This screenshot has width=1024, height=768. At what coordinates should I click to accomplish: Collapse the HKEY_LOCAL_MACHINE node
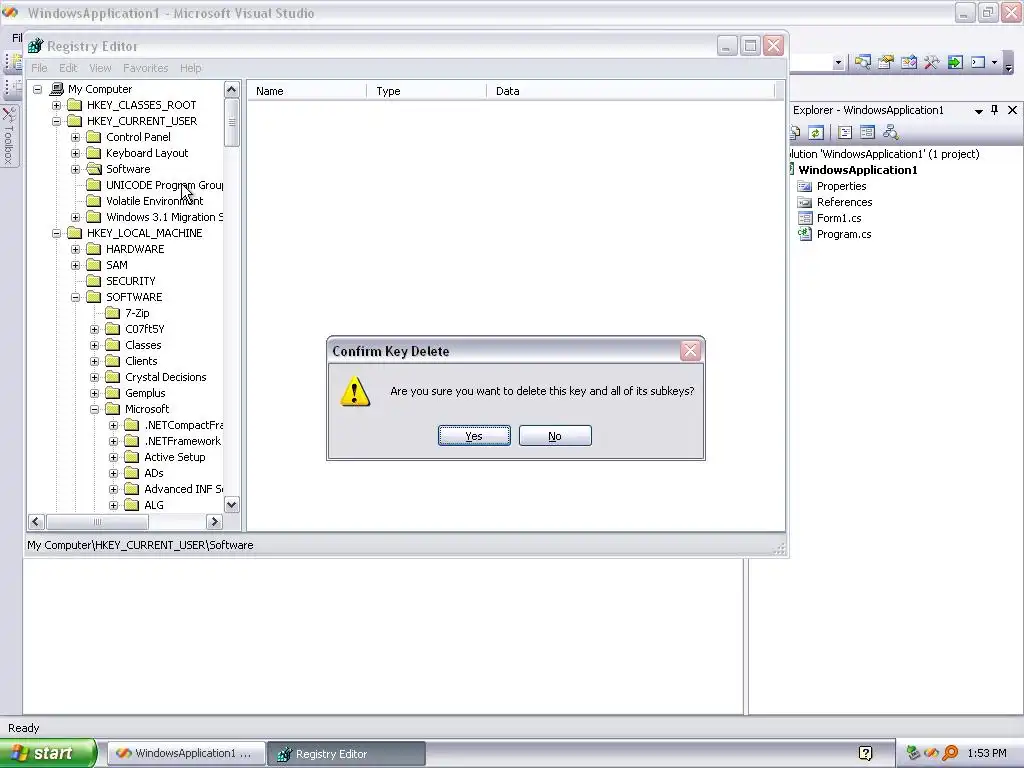pos(57,233)
